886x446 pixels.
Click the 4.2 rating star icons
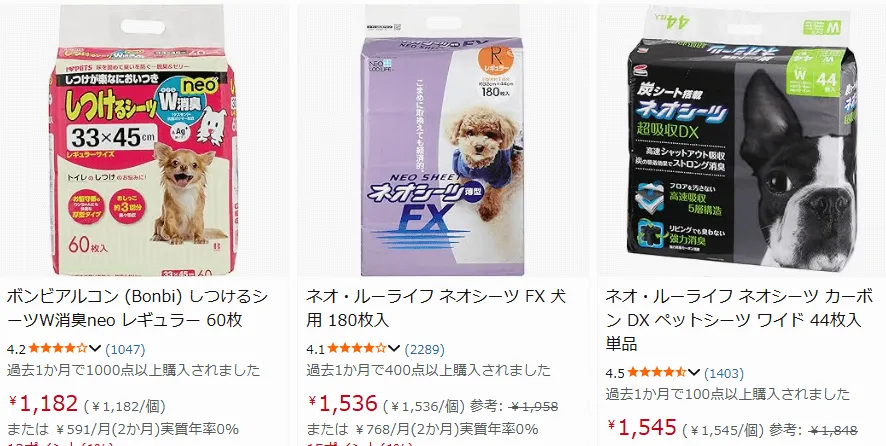[x=58, y=348]
